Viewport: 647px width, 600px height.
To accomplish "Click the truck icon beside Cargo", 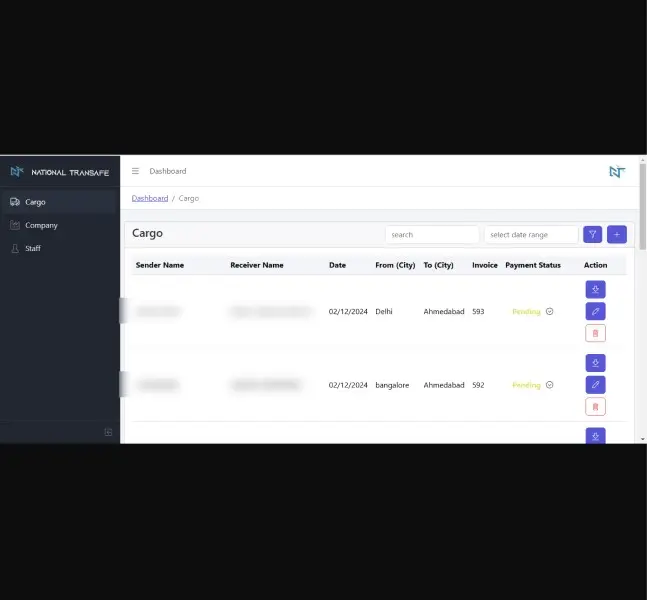I will click(15, 202).
